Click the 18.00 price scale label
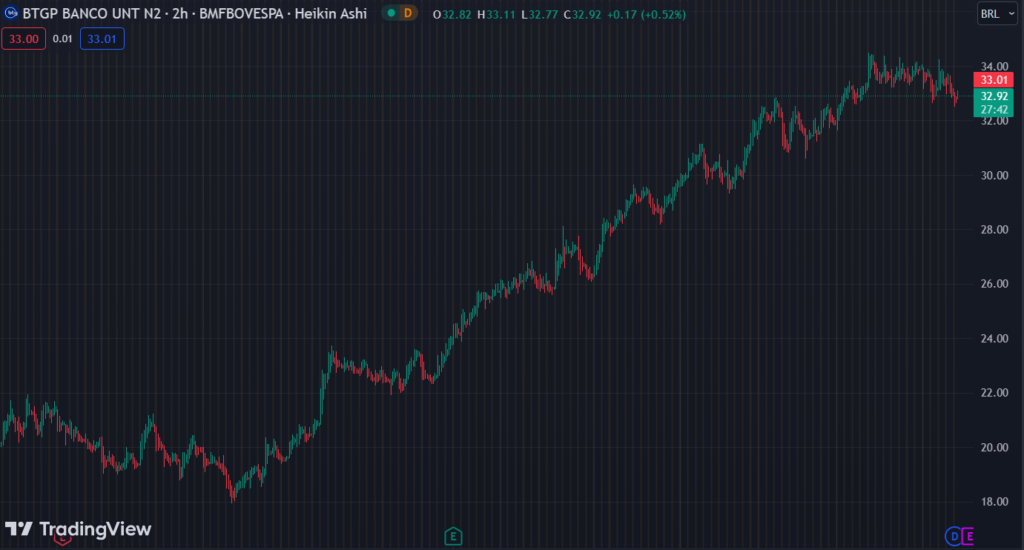Viewport: 1024px width, 550px height. 994,502
